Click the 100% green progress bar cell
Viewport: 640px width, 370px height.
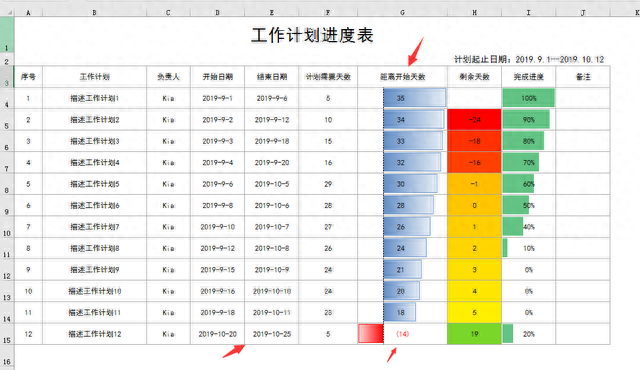pyautogui.click(x=529, y=98)
